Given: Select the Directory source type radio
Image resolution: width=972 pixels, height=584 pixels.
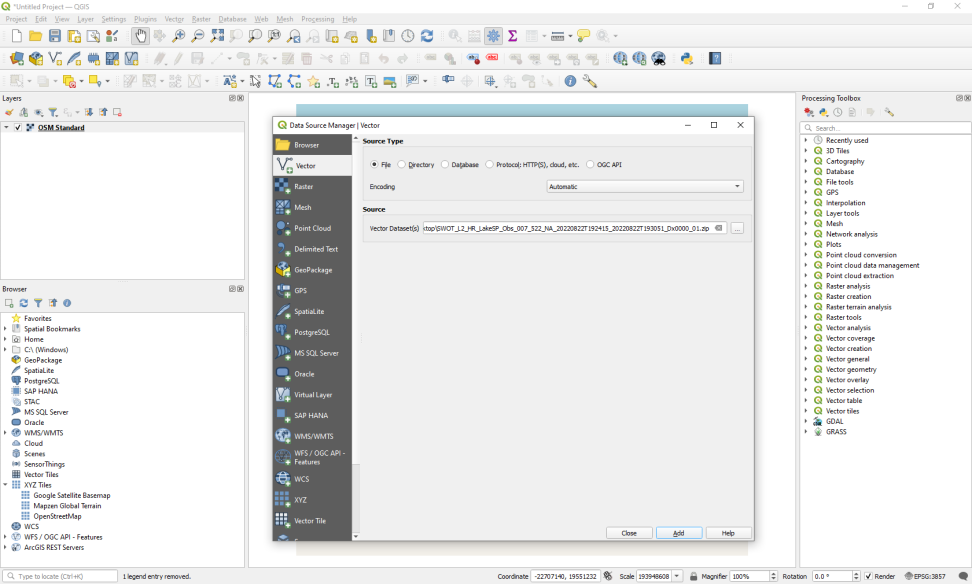Looking at the screenshot, I should [402, 164].
